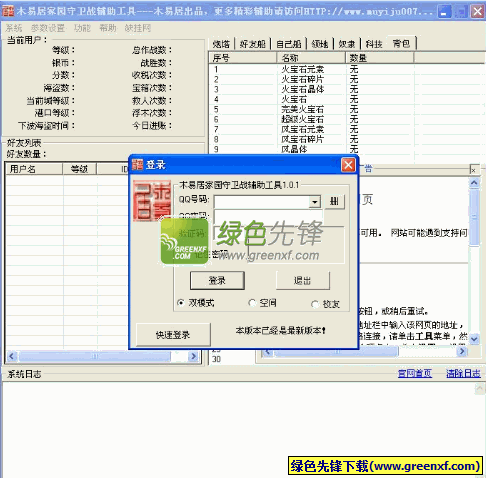Select the 双模式 radio option
Screen dimensions: 486x478
point(181,303)
